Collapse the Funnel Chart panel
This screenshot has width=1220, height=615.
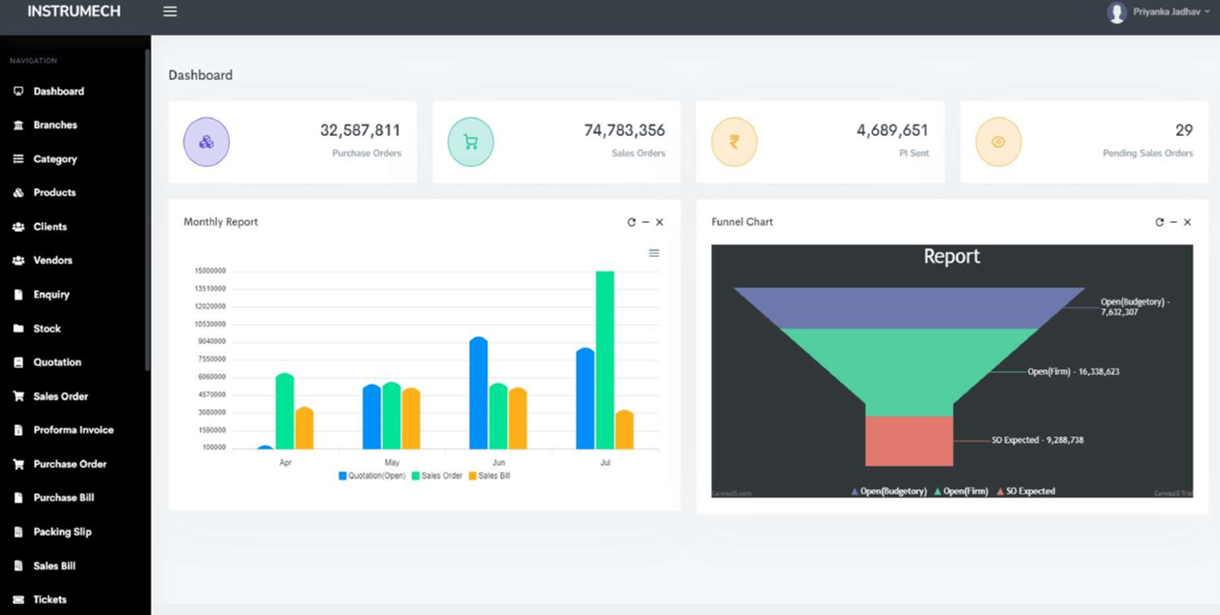point(1172,222)
